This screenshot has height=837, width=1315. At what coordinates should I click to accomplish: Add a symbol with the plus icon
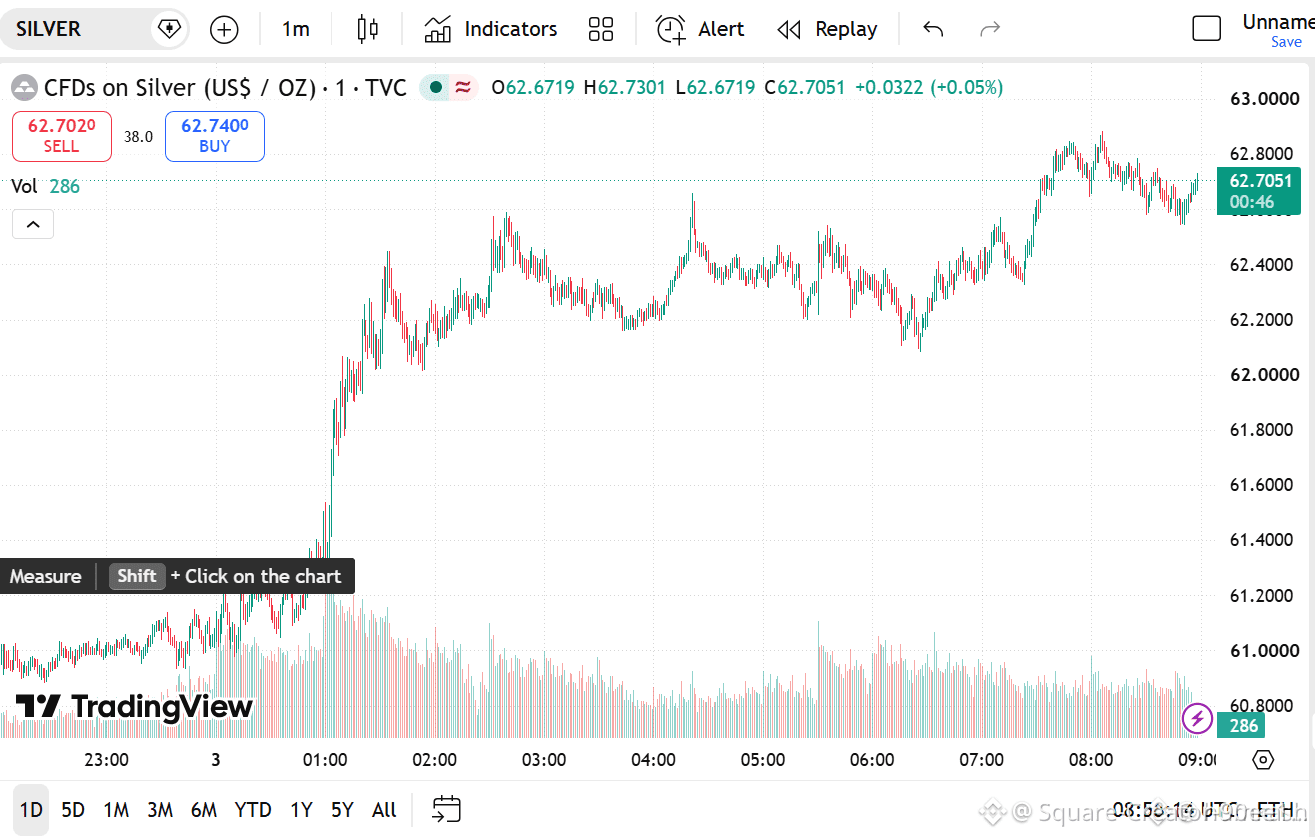point(224,30)
